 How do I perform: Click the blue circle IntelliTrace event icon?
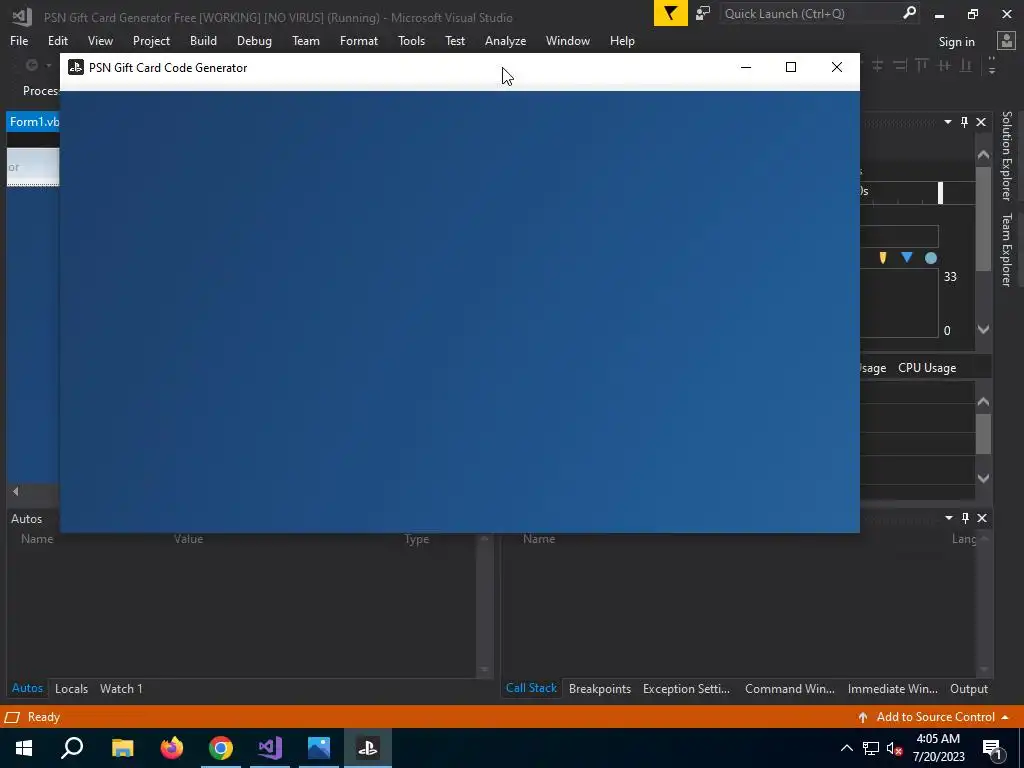(x=931, y=259)
